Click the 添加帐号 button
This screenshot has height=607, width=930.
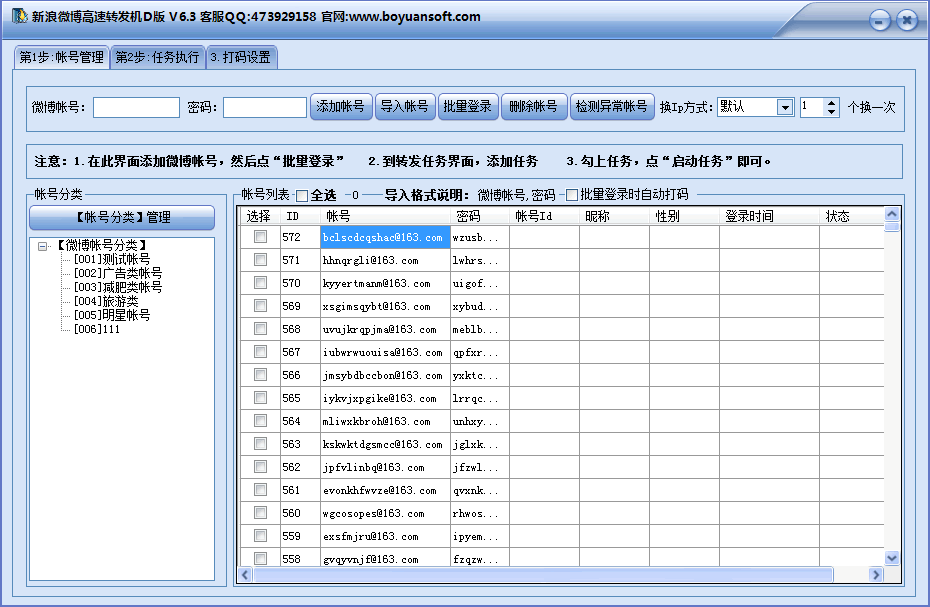point(340,107)
